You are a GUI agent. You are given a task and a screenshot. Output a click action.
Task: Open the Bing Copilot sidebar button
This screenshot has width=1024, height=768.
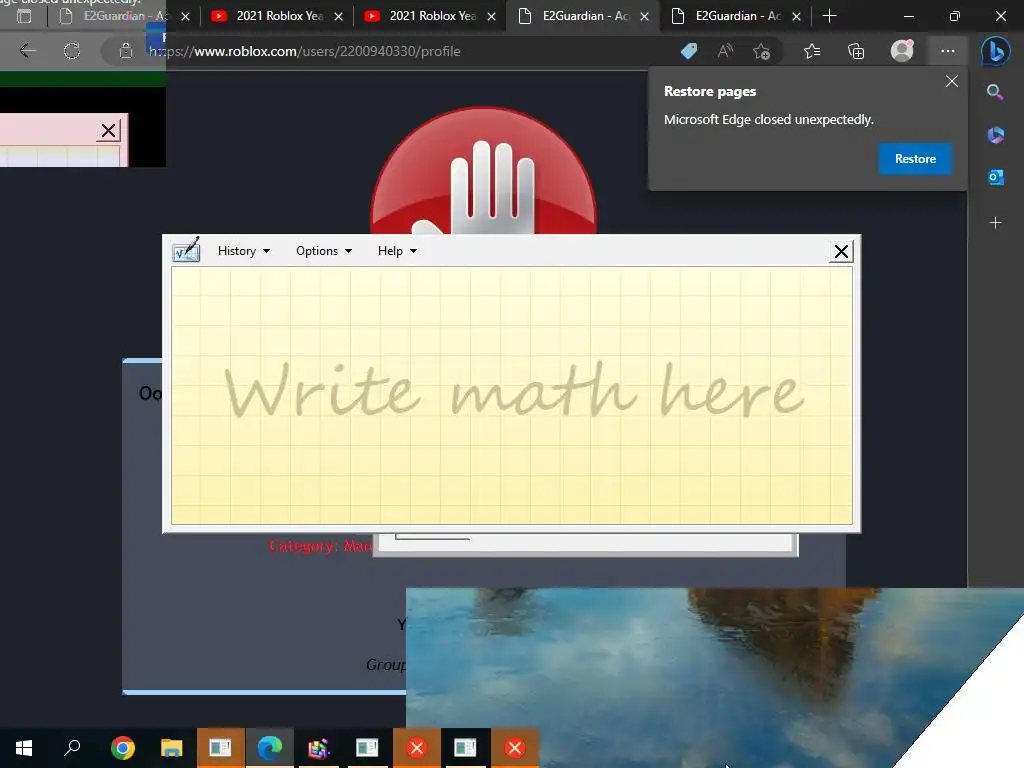point(995,51)
